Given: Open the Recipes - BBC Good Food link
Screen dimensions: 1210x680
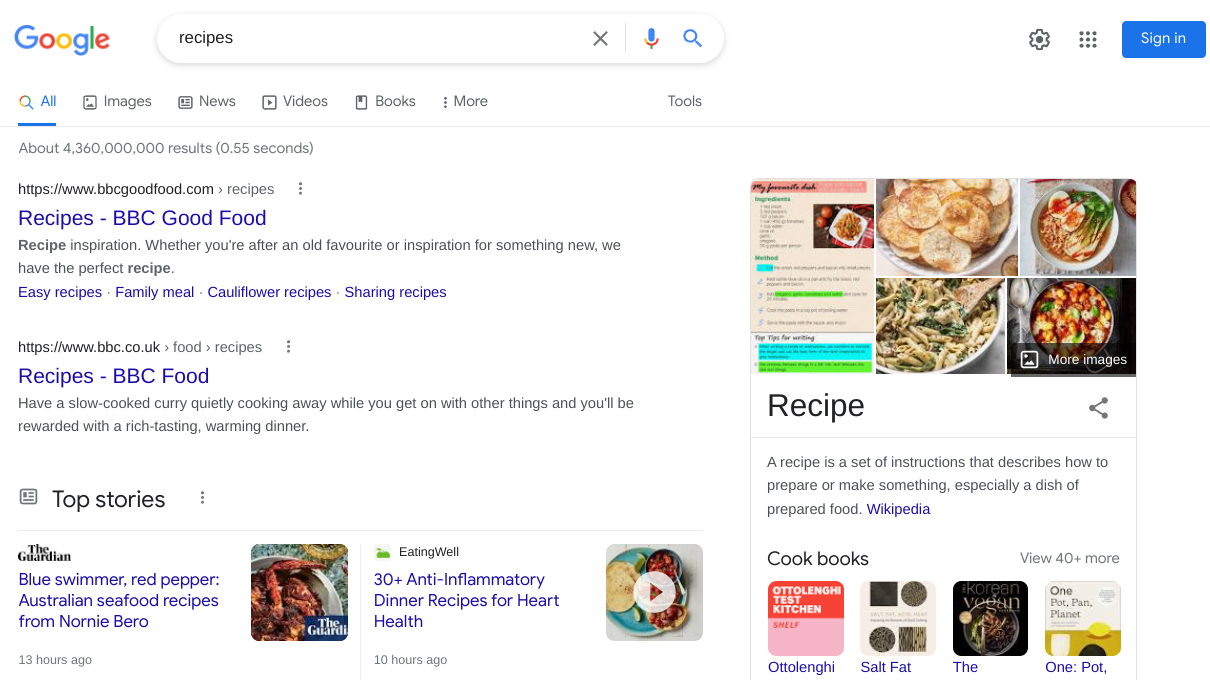Looking at the screenshot, I should coord(142,218).
